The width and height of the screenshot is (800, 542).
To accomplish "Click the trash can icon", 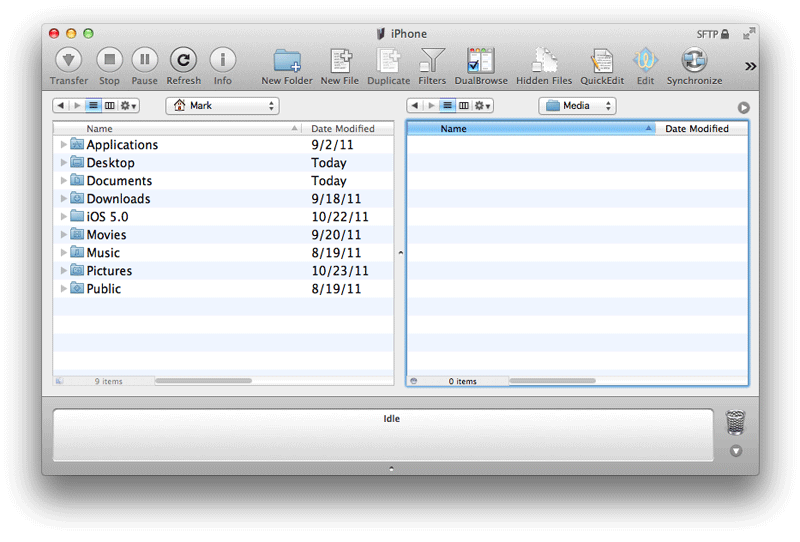I will 735,423.
